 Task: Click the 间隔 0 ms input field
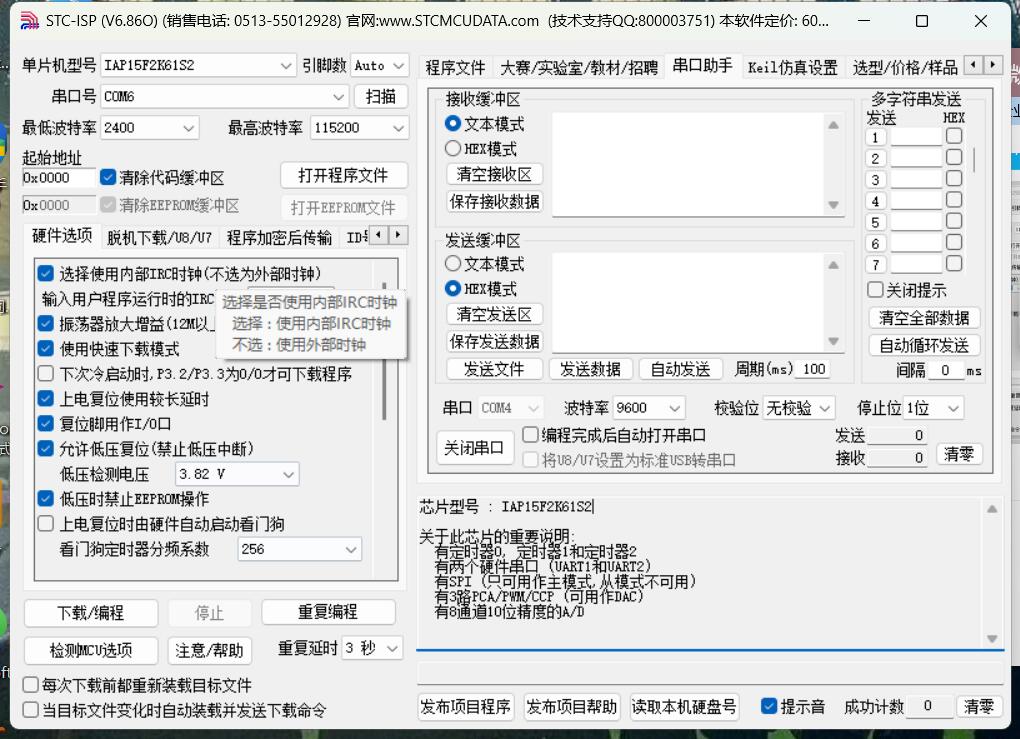pos(945,370)
